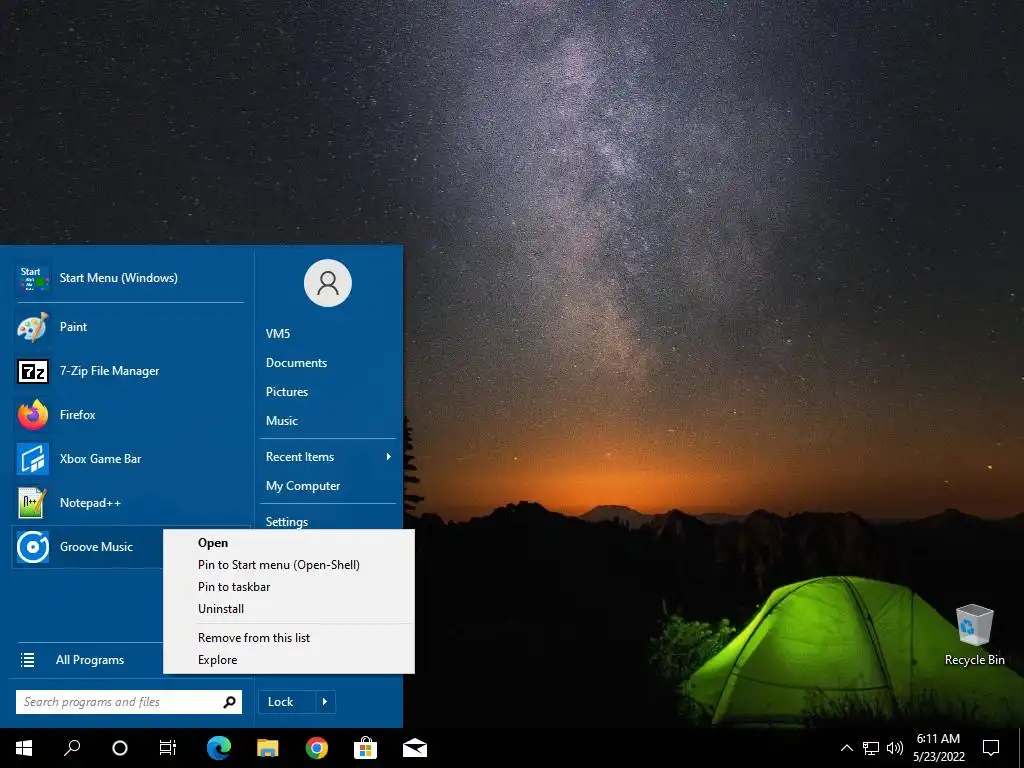Click the Windows Start button
The height and width of the screenshot is (768, 1024).
coord(24,748)
